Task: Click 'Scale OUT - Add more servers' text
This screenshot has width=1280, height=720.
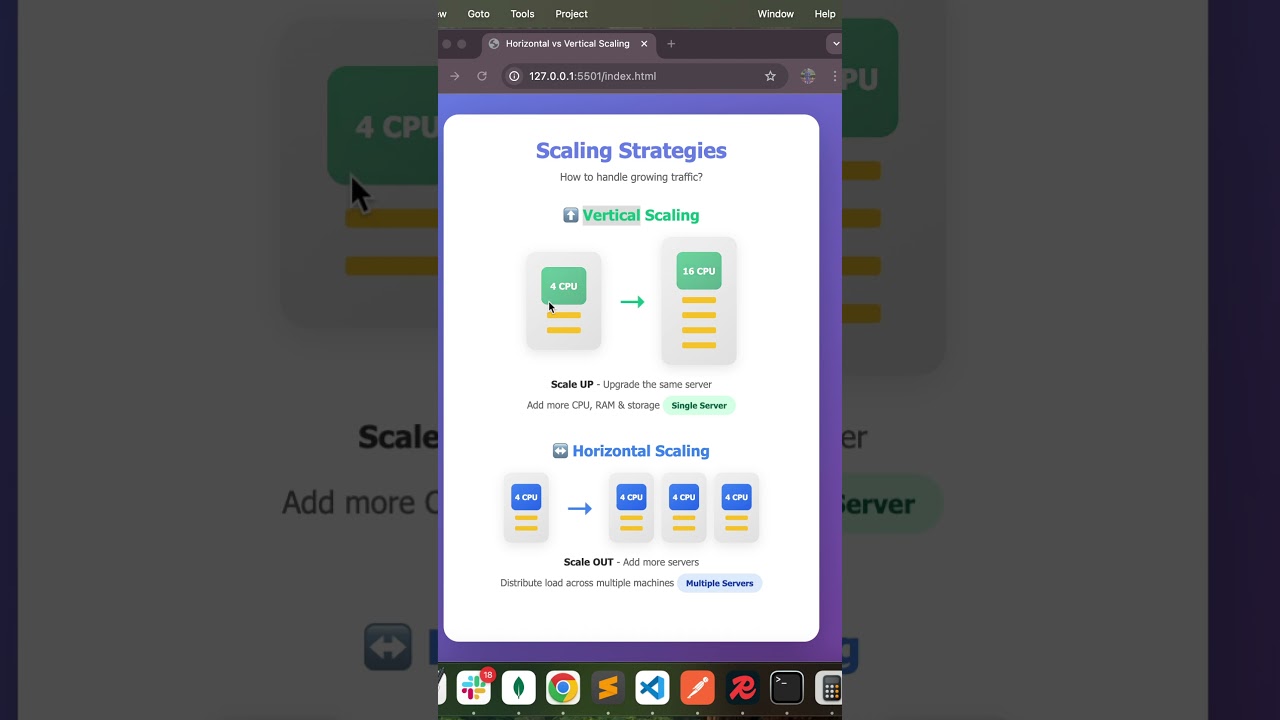Action: pyautogui.click(x=631, y=562)
